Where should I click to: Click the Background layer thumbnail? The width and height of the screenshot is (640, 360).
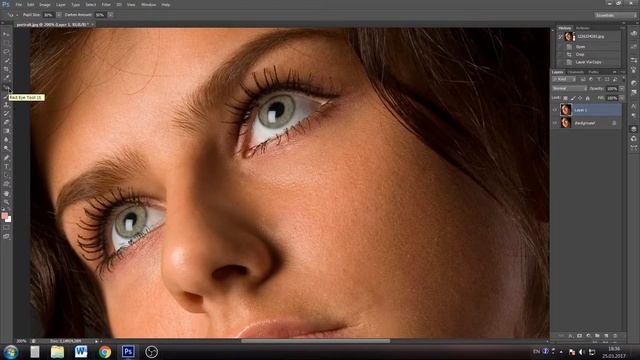[566, 123]
